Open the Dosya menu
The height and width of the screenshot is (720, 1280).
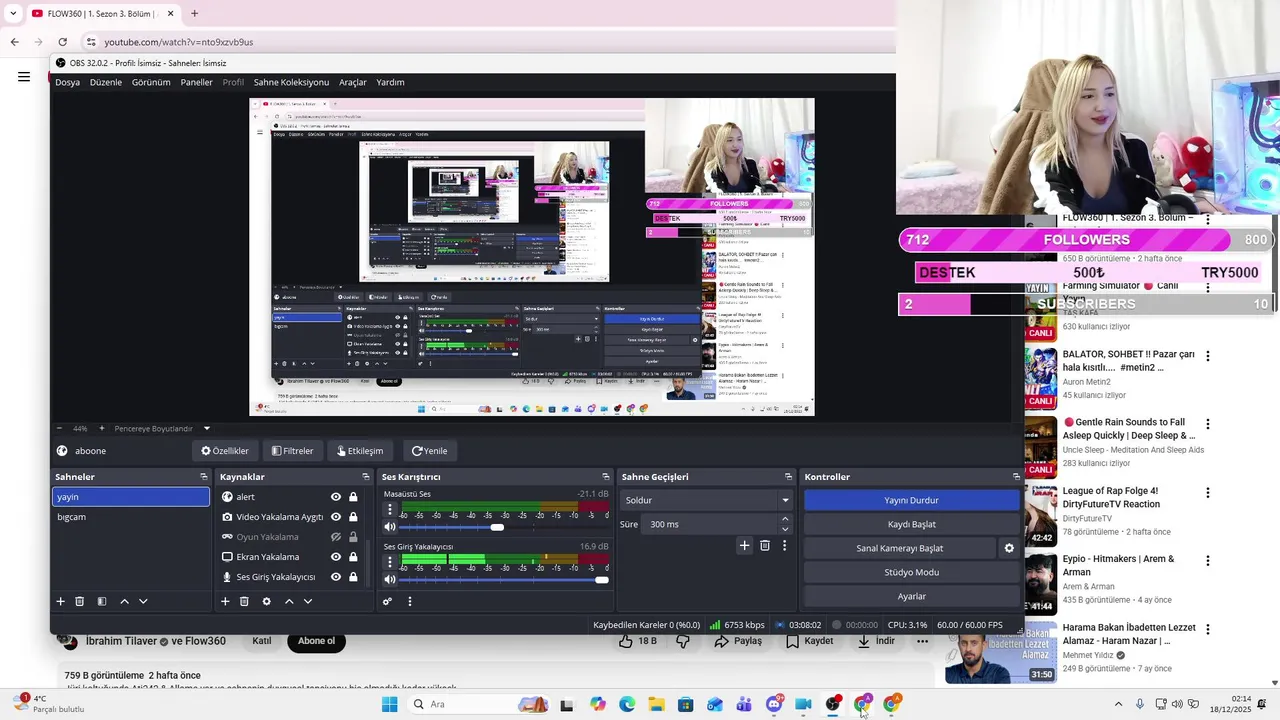(67, 82)
